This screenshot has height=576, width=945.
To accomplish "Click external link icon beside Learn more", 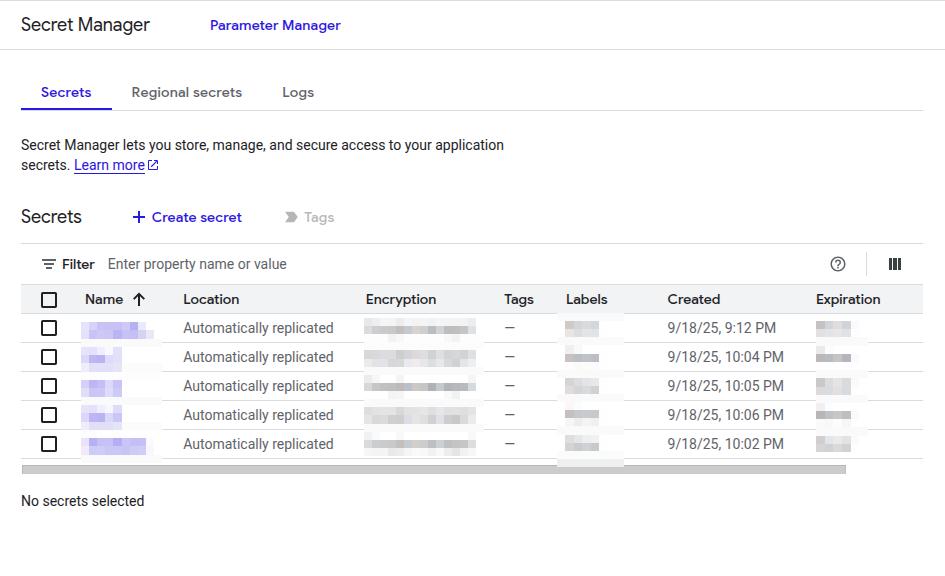I will tap(153, 166).
